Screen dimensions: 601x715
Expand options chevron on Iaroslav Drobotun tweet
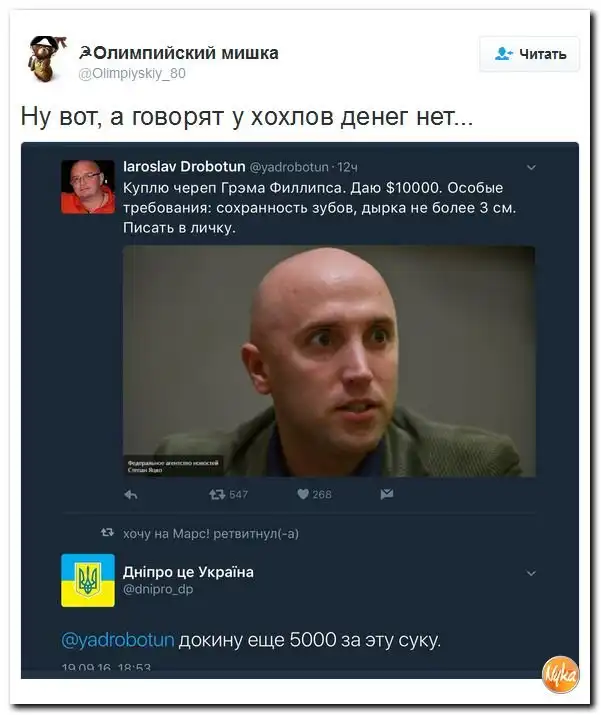pyautogui.click(x=531, y=168)
